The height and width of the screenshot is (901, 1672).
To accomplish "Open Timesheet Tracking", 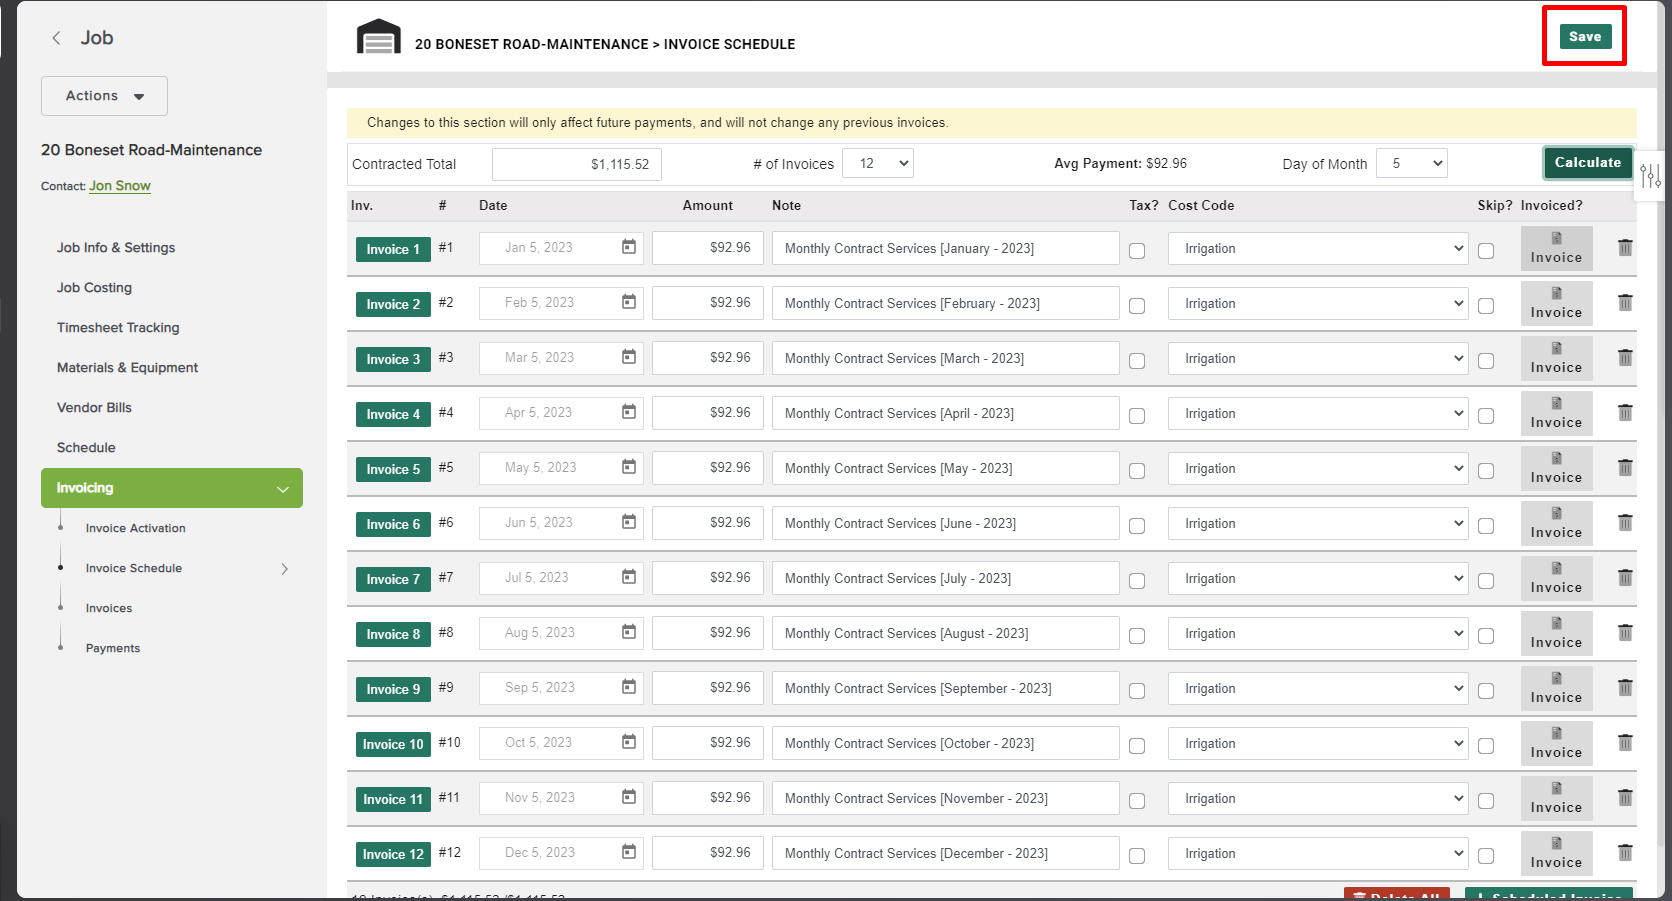I will (118, 327).
